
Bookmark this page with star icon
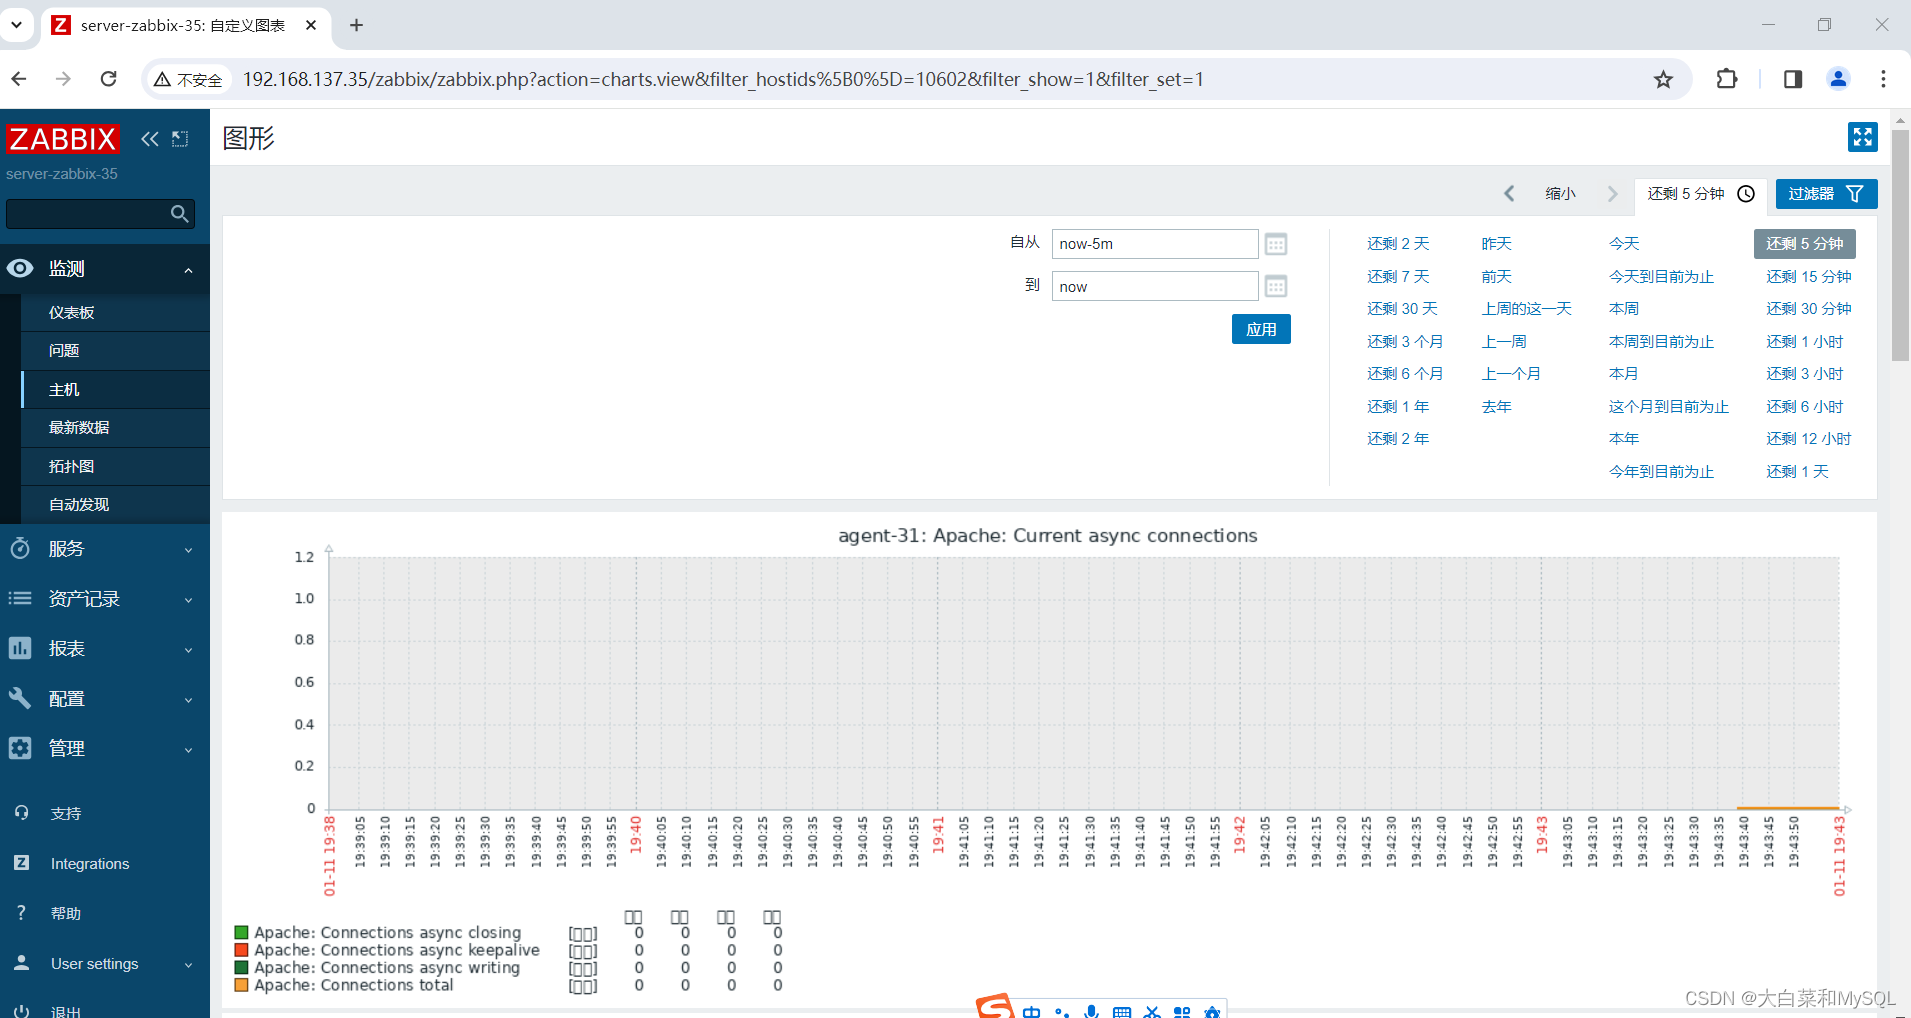coord(1663,79)
